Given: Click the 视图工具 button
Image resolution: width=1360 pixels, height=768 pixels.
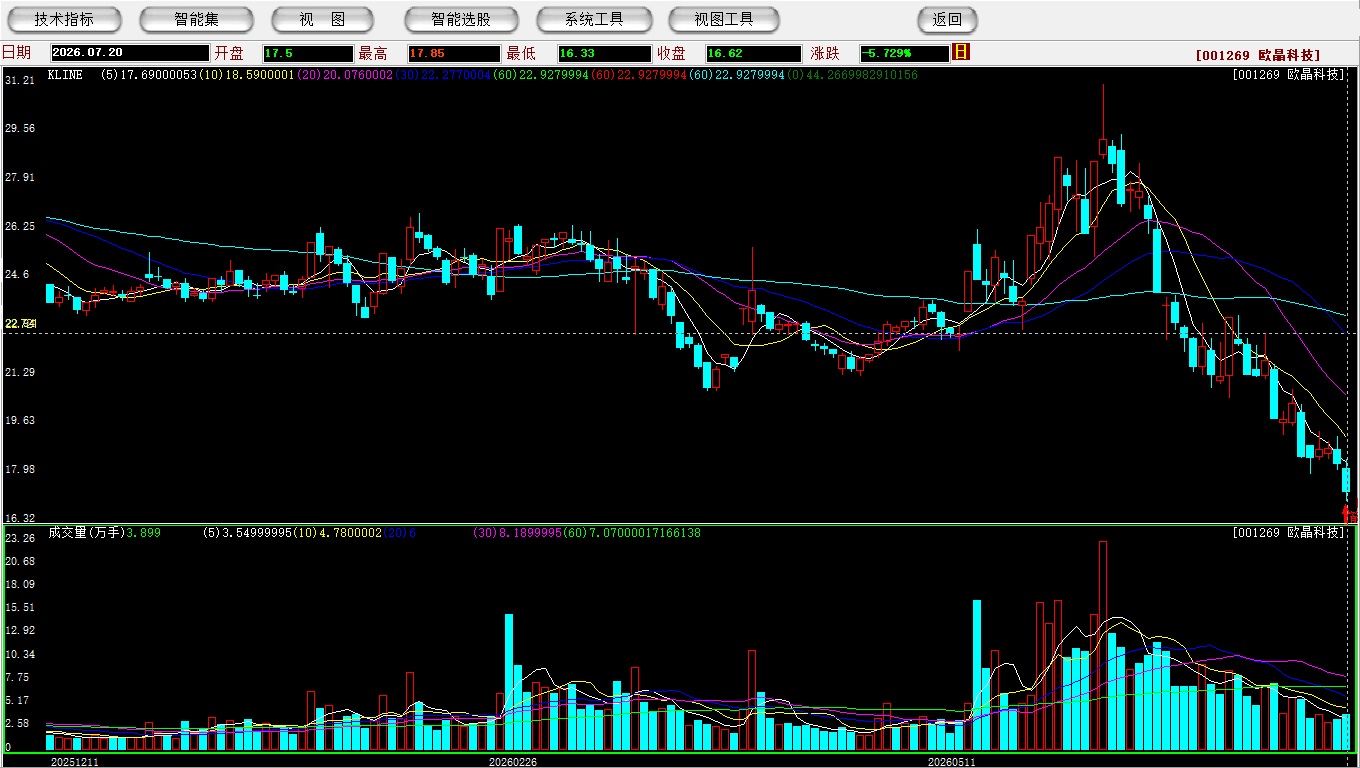Looking at the screenshot, I should pos(724,19).
